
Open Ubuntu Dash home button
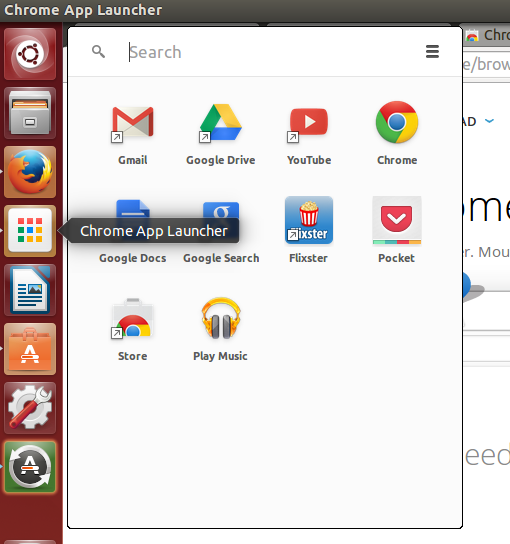click(30, 54)
